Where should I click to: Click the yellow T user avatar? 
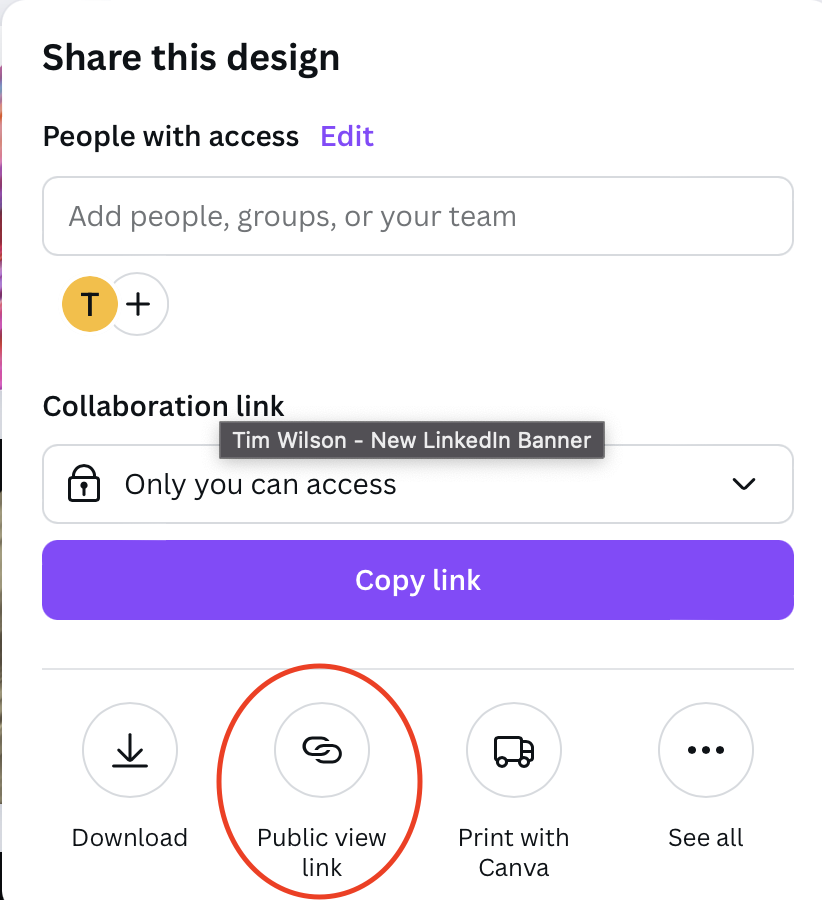pyautogui.click(x=90, y=304)
